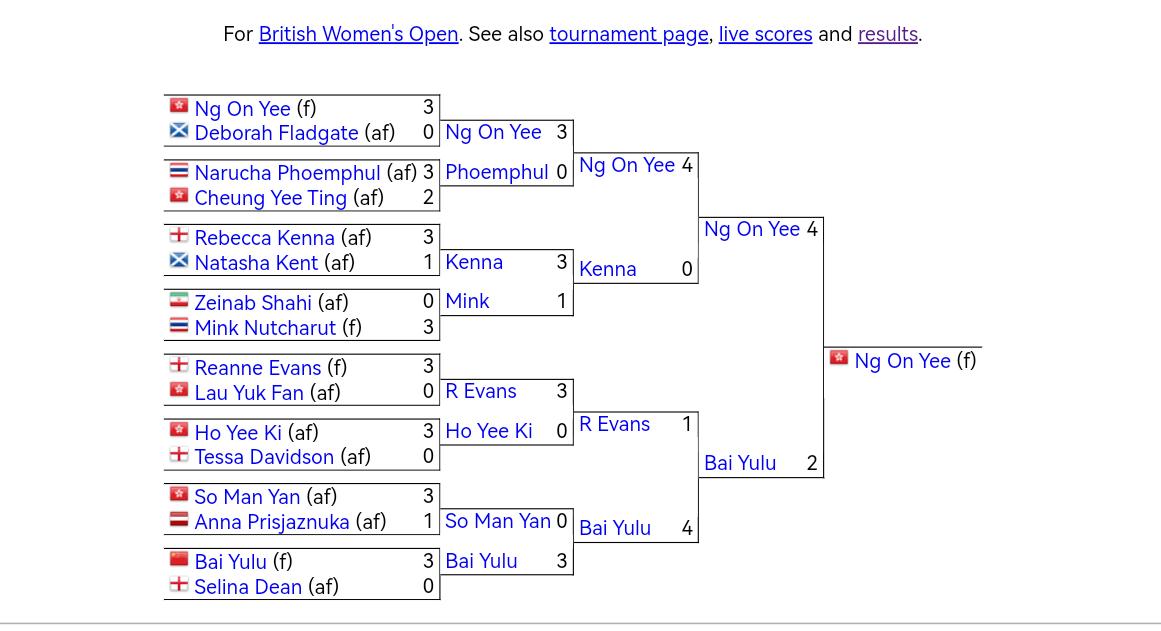This screenshot has width=1161, height=631.
Task: Click Hong Kong flag beside Ng On Yee in first round
Action: (x=179, y=105)
